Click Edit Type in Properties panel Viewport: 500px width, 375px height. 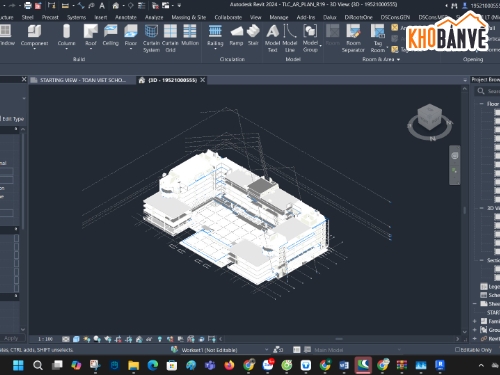tap(13, 119)
